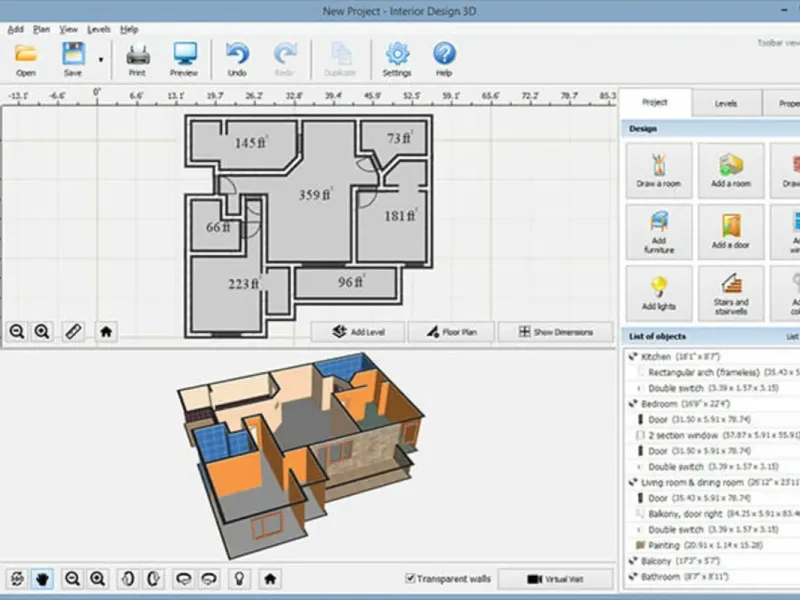Collapse the Bedroom item in object list
Image resolution: width=800 pixels, height=600 pixels.
[633, 404]
